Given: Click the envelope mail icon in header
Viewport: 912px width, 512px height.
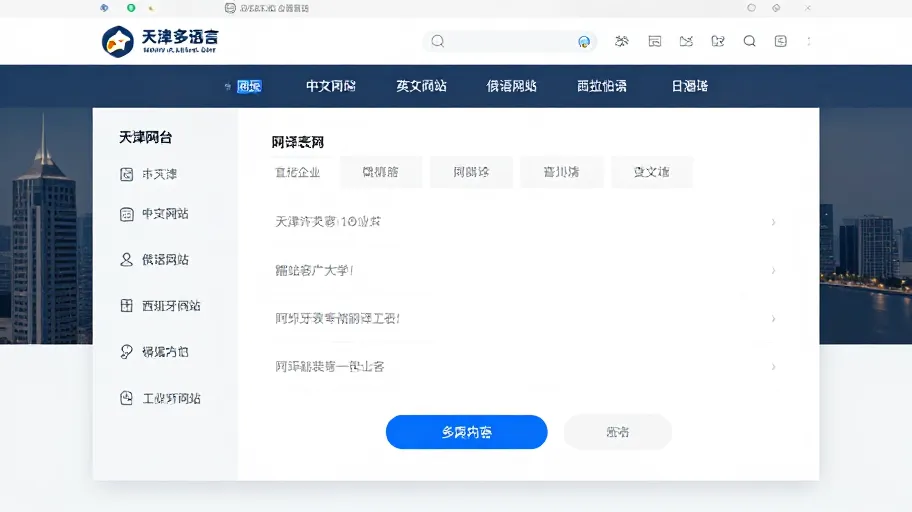Looking at the screenshot, I should pyautogui.click(x=686, y=41).
